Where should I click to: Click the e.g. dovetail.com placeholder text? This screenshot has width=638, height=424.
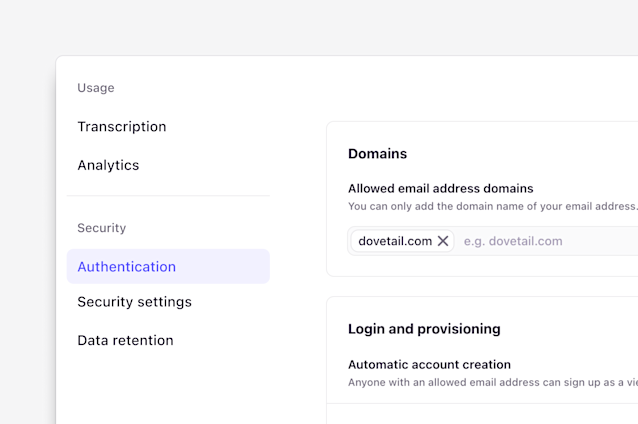[513, 241]
